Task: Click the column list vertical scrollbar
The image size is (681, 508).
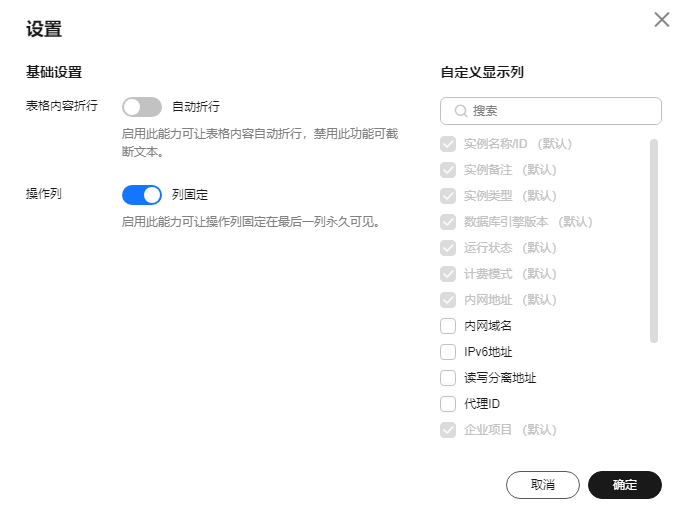Action: [654, 241]
